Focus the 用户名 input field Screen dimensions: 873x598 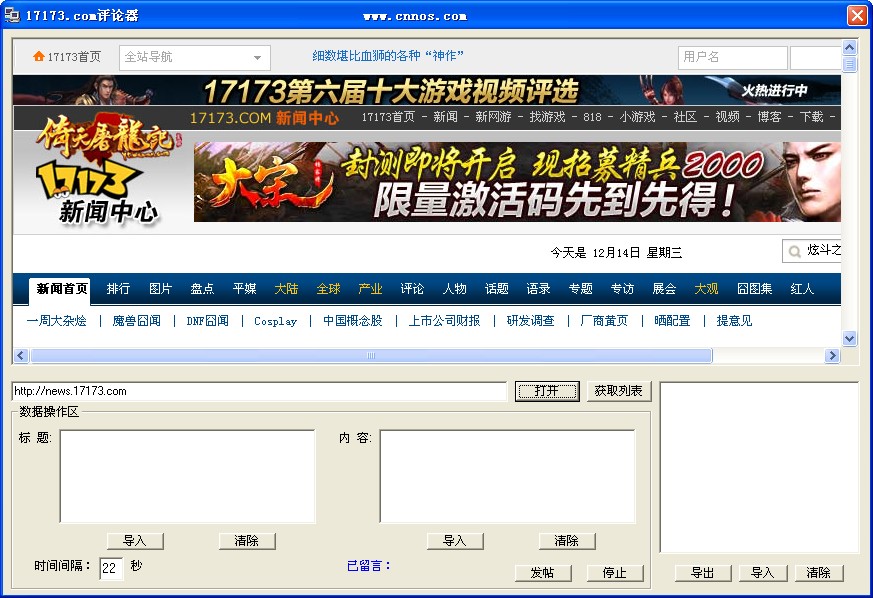point(732,57)
